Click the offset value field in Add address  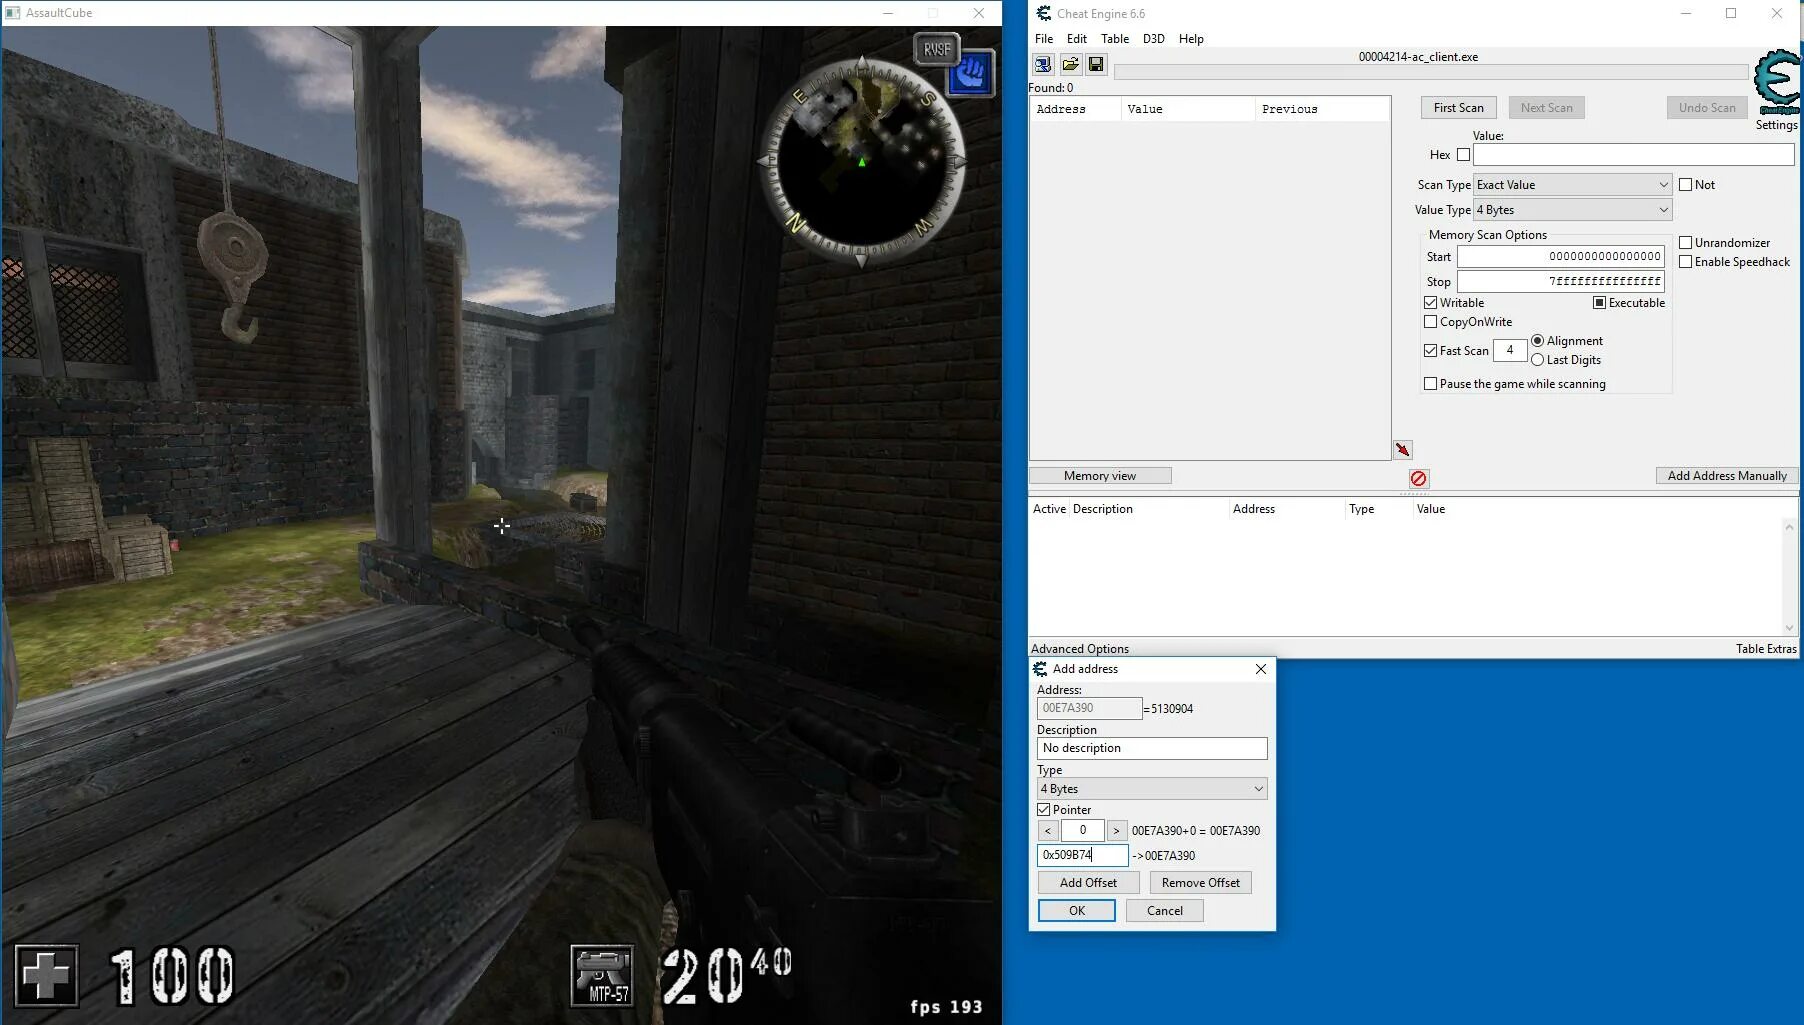click(x=1082, y=831)
